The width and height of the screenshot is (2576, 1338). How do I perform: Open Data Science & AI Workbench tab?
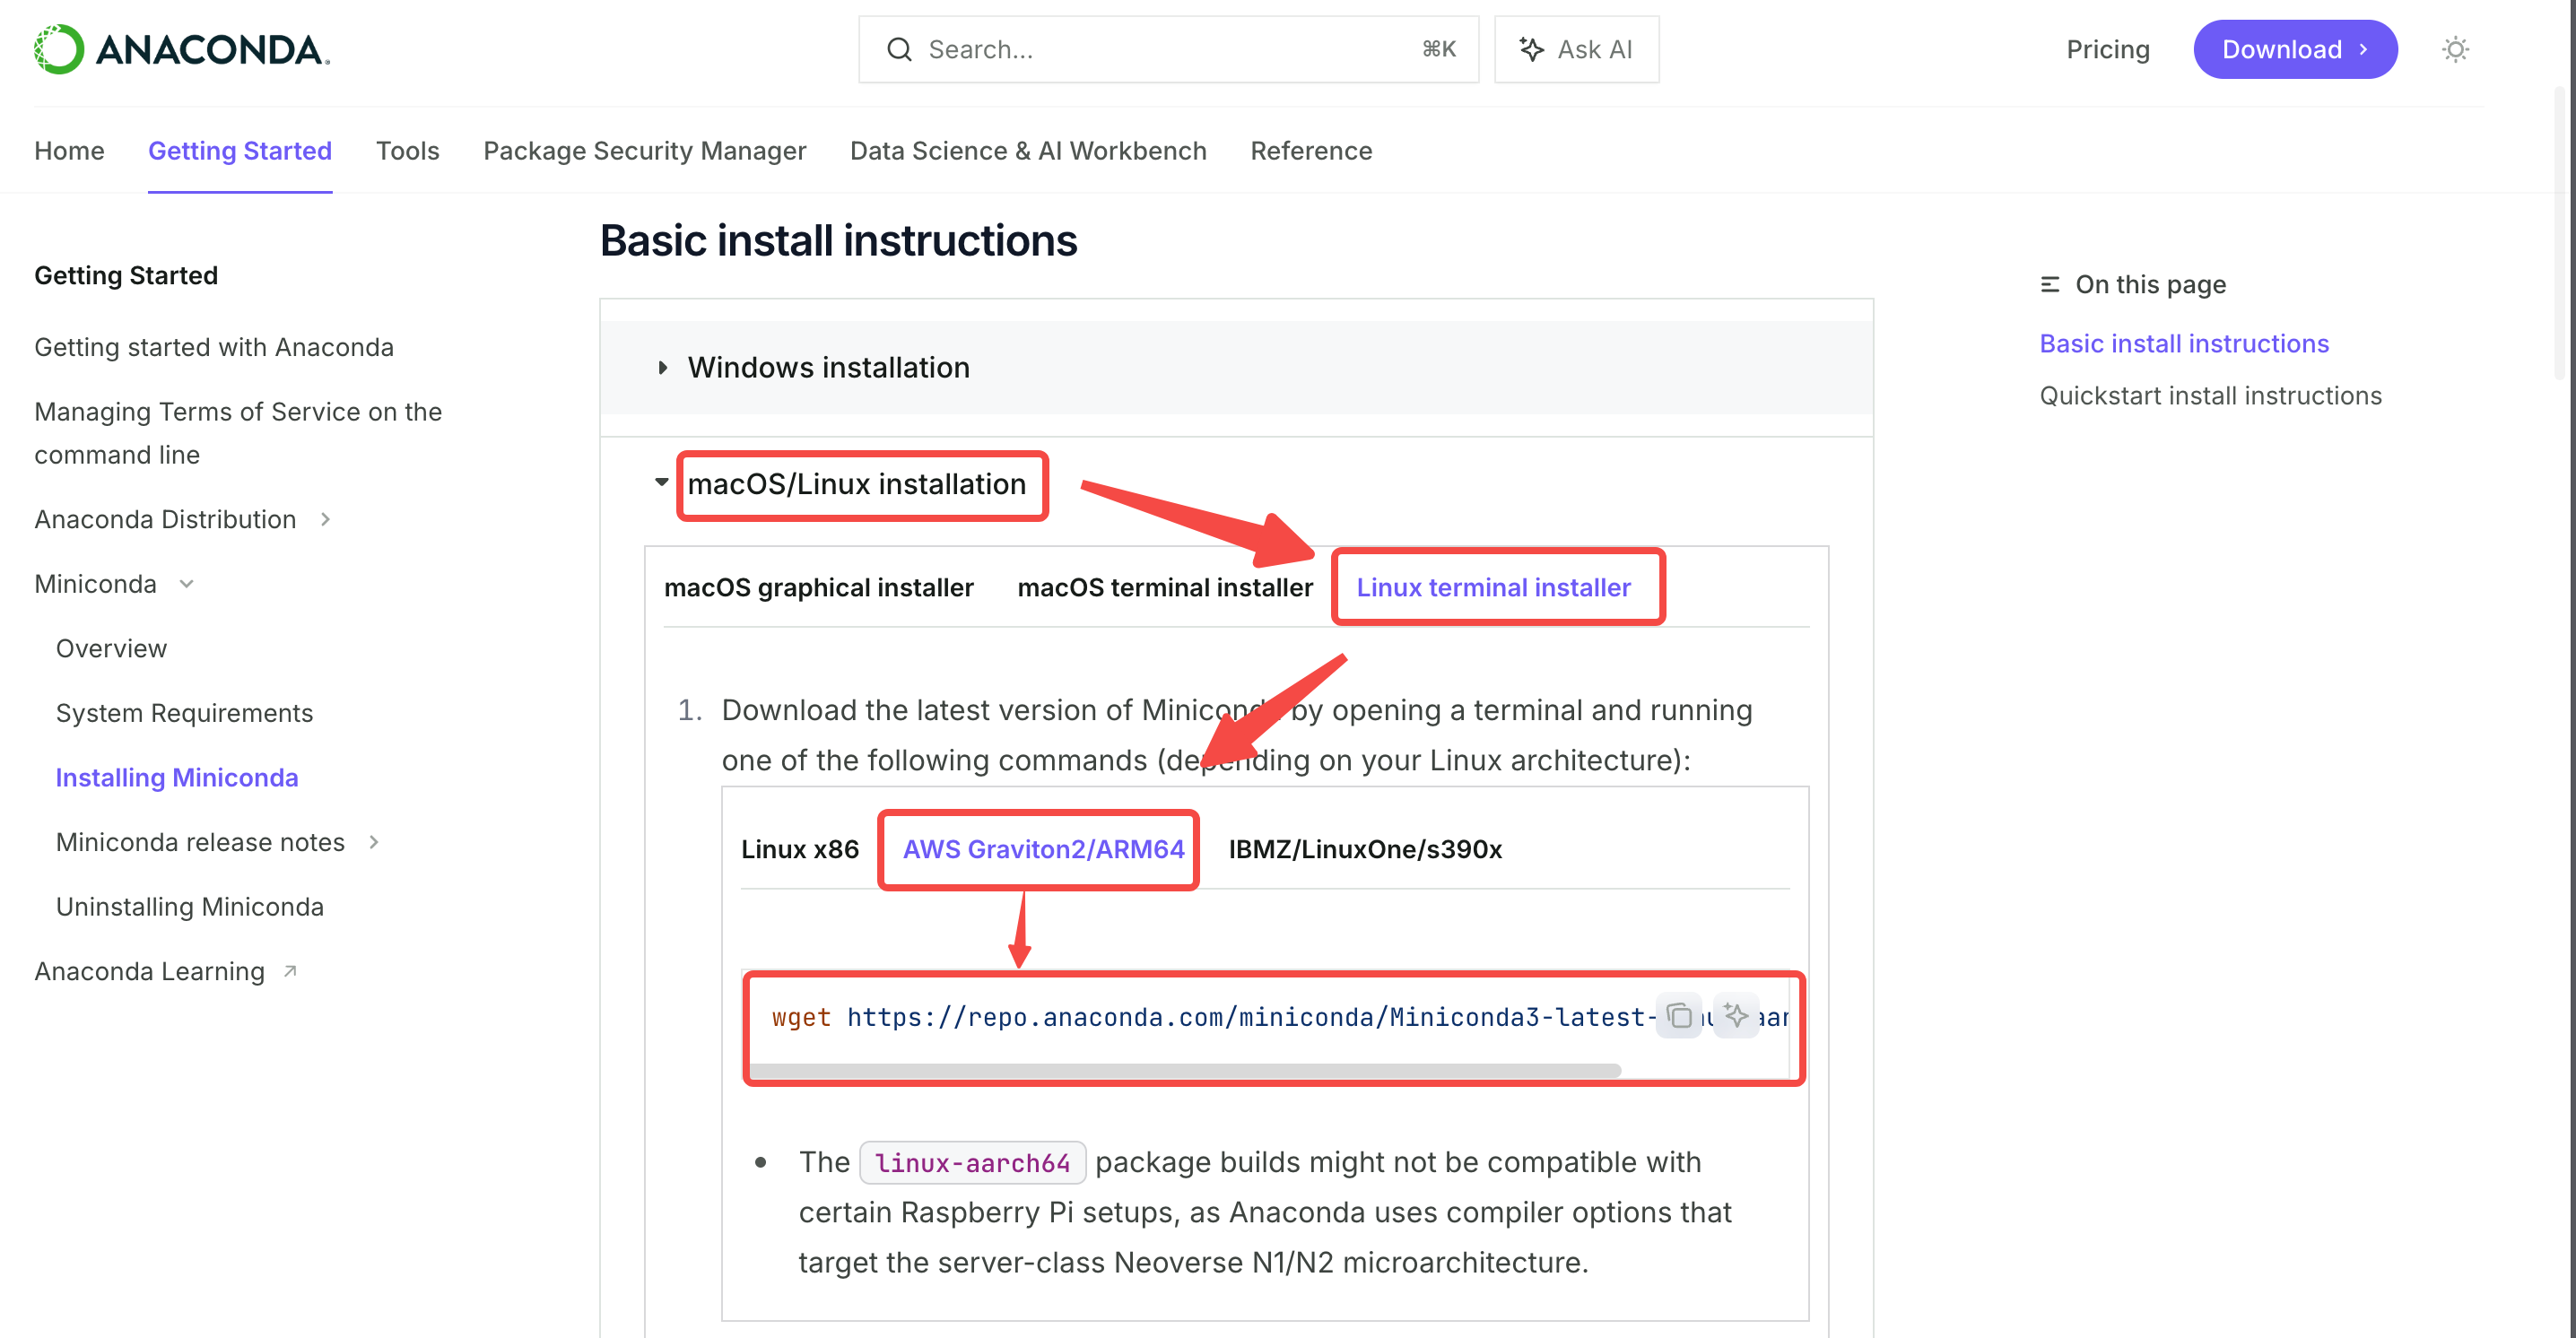1028,151
